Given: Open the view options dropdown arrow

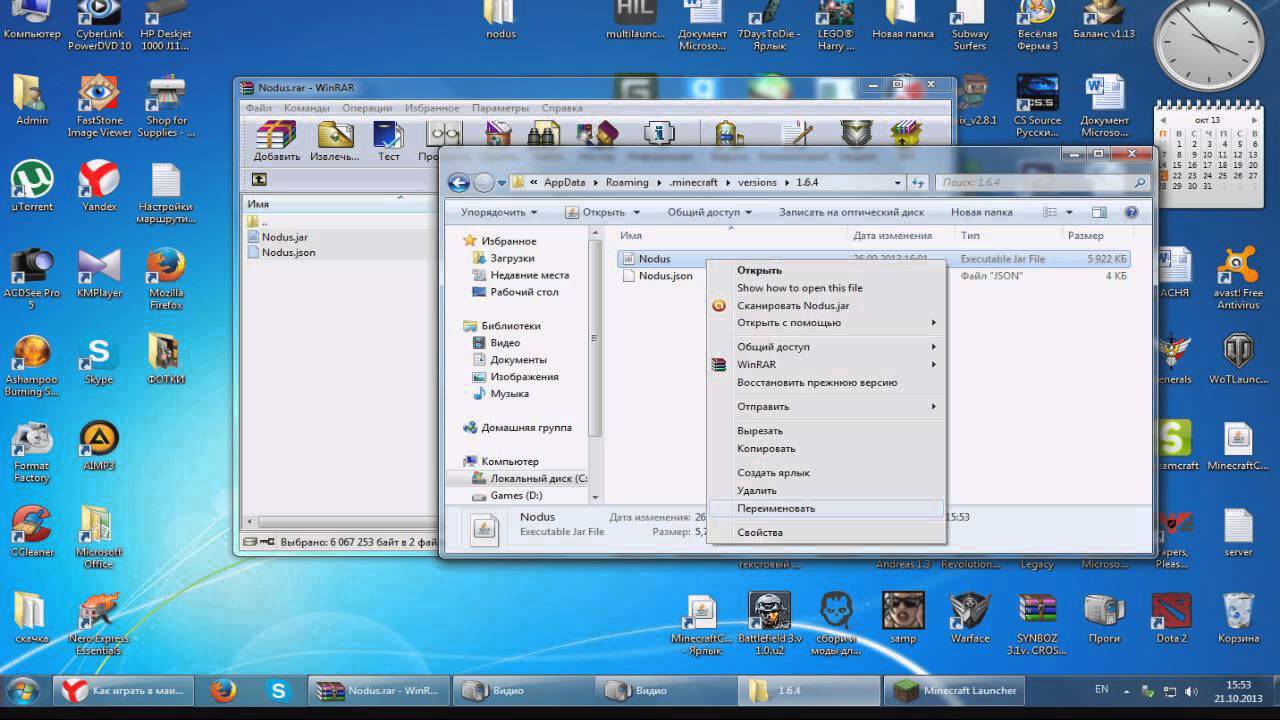Looking at the screenshot, I should [x=1069, y=212].
